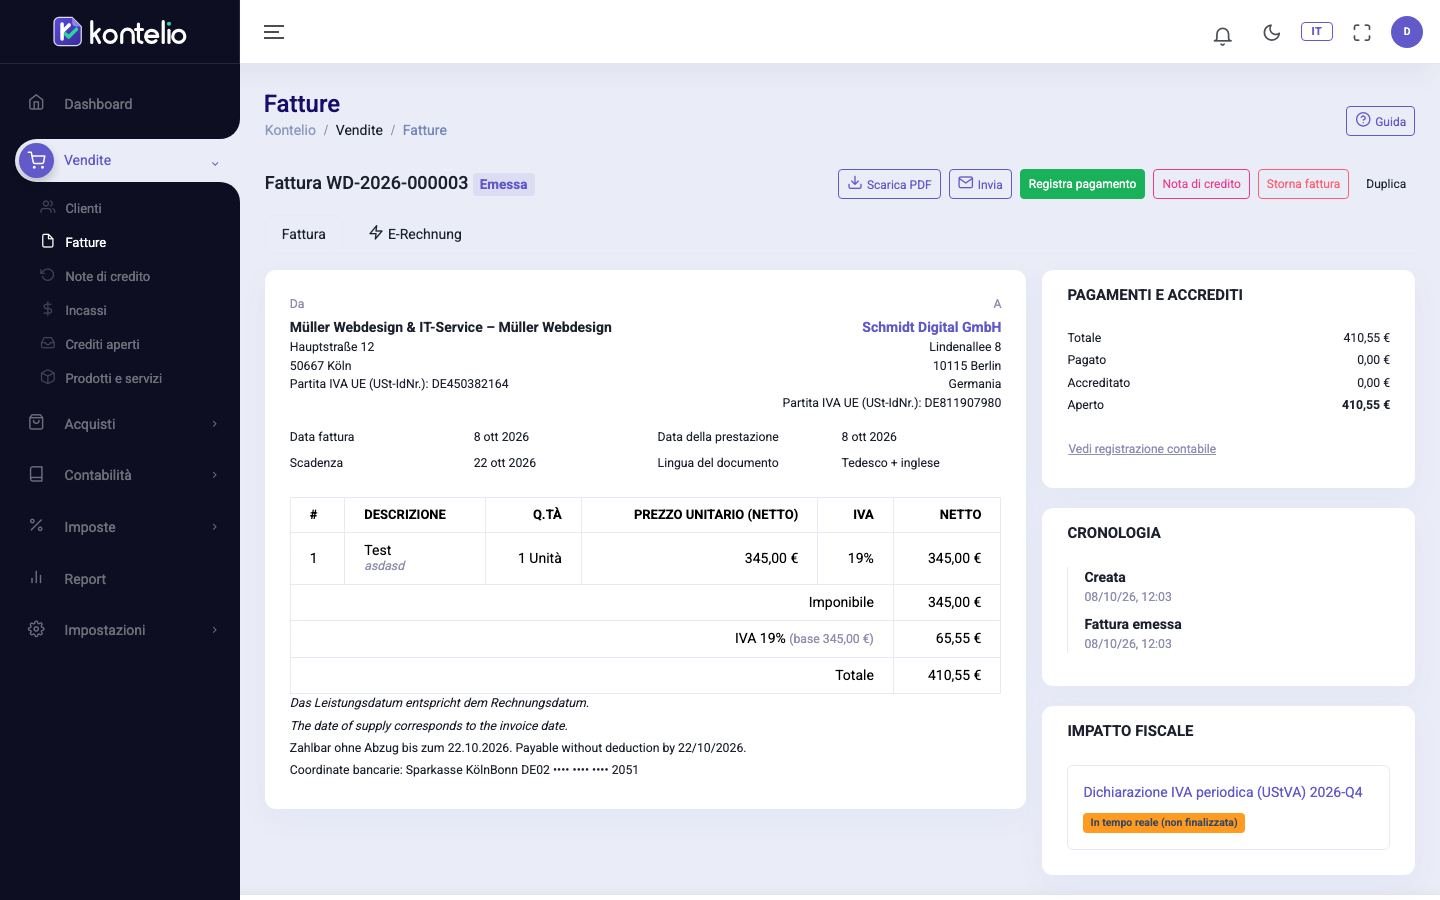Open Prodotti e servizi sidebar item
The image size is (1440, 900).
pyautogui.click(x=113, y=378)
